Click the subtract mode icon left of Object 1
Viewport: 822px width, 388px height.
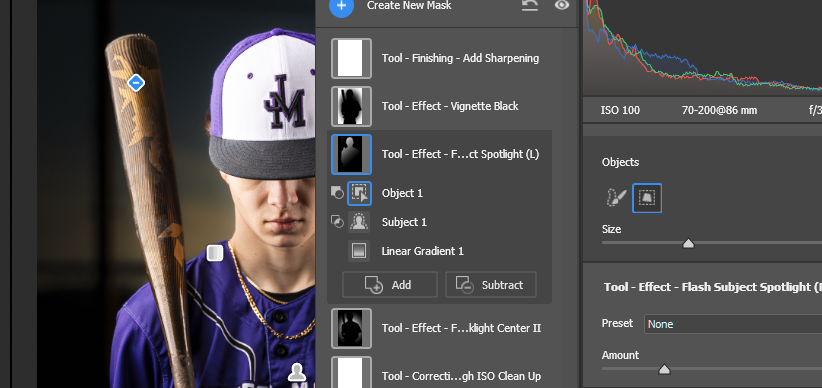pos(338,193)
